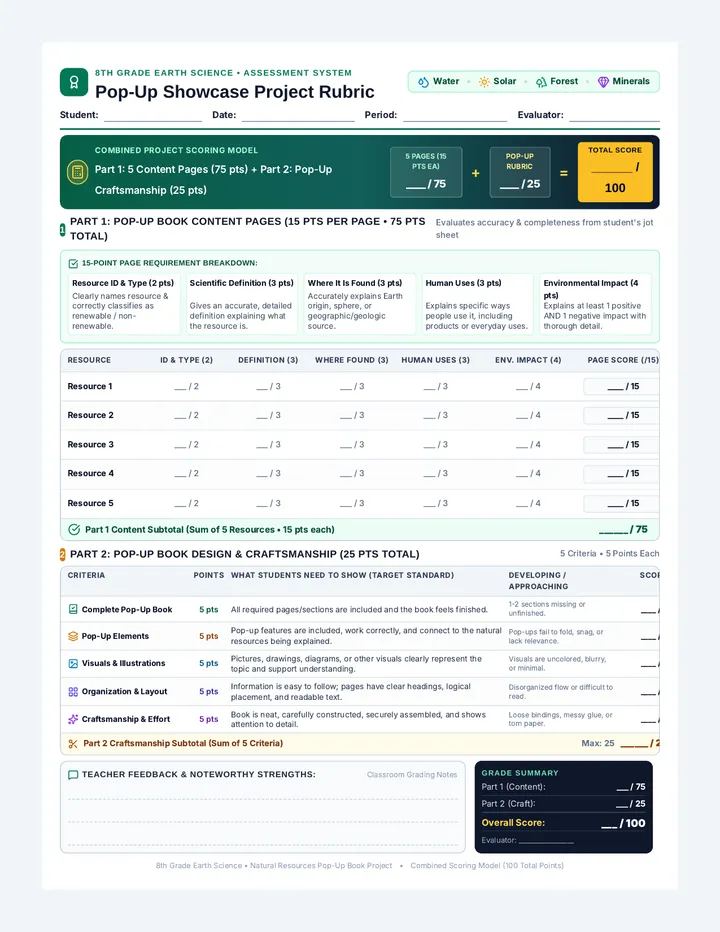Screen dimensions: 720x932
Task: Click the Period blank line
Action: click(x=455, y=116)
